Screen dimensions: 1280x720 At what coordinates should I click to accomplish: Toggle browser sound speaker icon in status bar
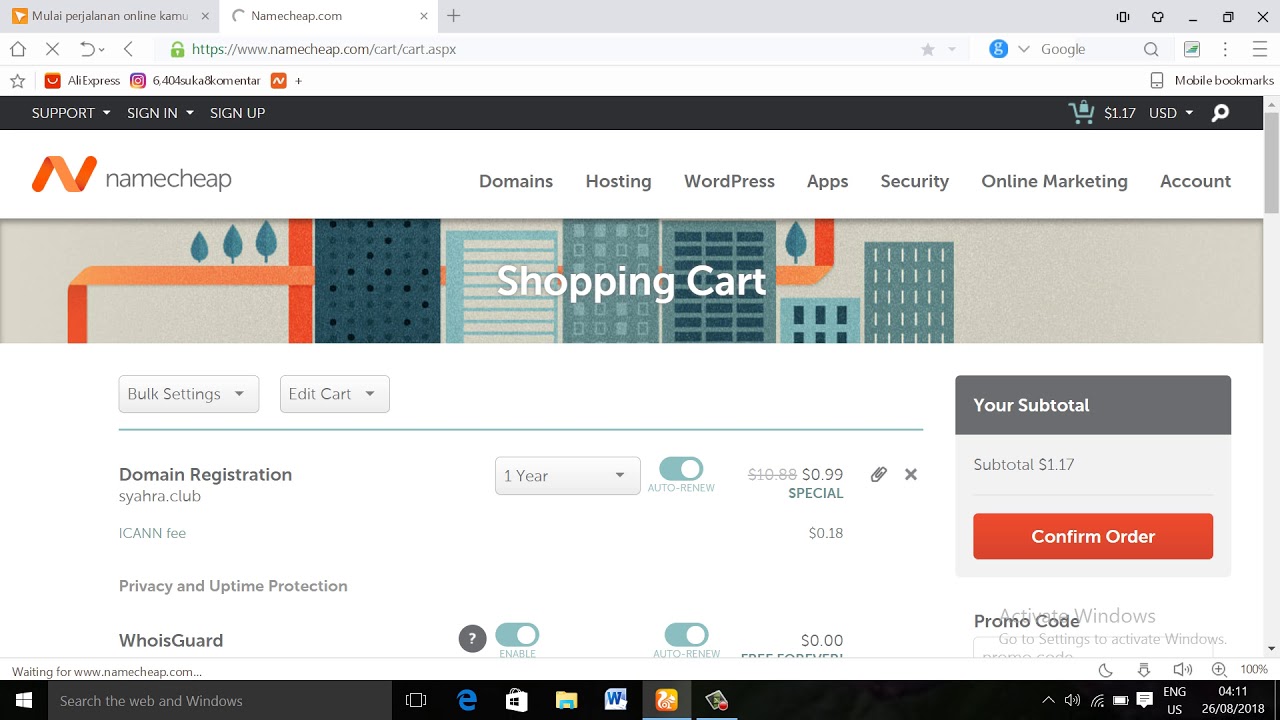[1182, 669]
